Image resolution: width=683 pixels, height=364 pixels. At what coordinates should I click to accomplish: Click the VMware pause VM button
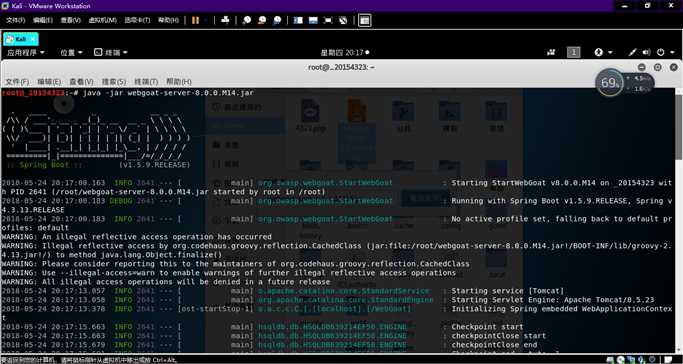click(x=195, y=20)
